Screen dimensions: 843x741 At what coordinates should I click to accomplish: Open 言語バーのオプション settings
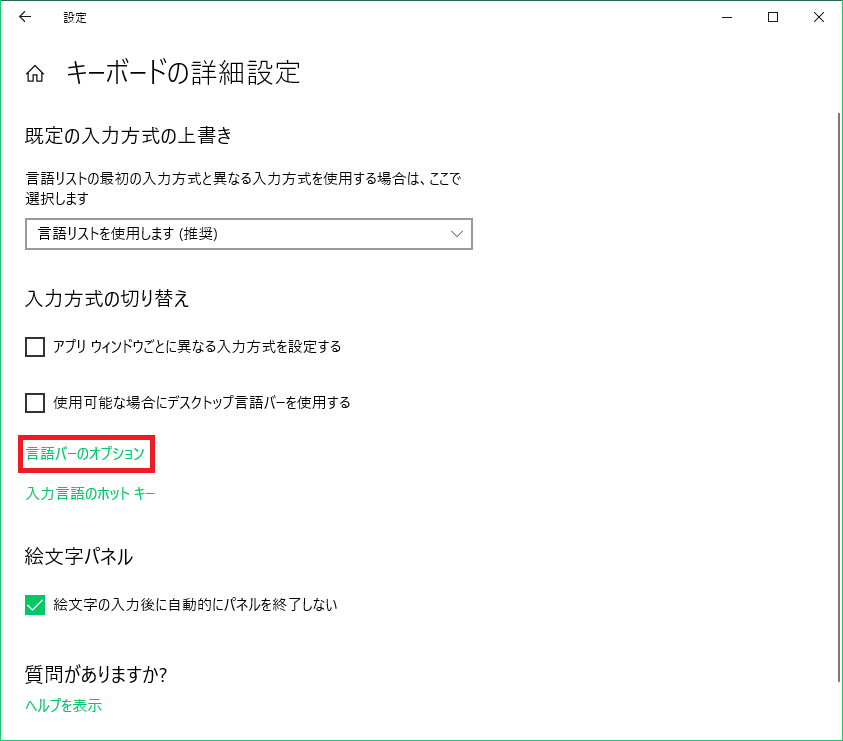pos(85,453)
